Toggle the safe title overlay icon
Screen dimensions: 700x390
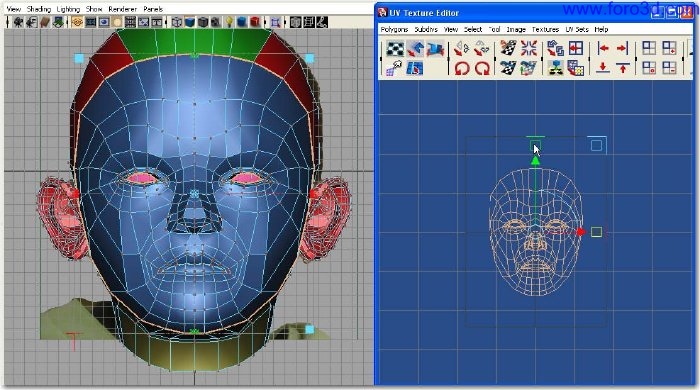(x=157, y=22)
